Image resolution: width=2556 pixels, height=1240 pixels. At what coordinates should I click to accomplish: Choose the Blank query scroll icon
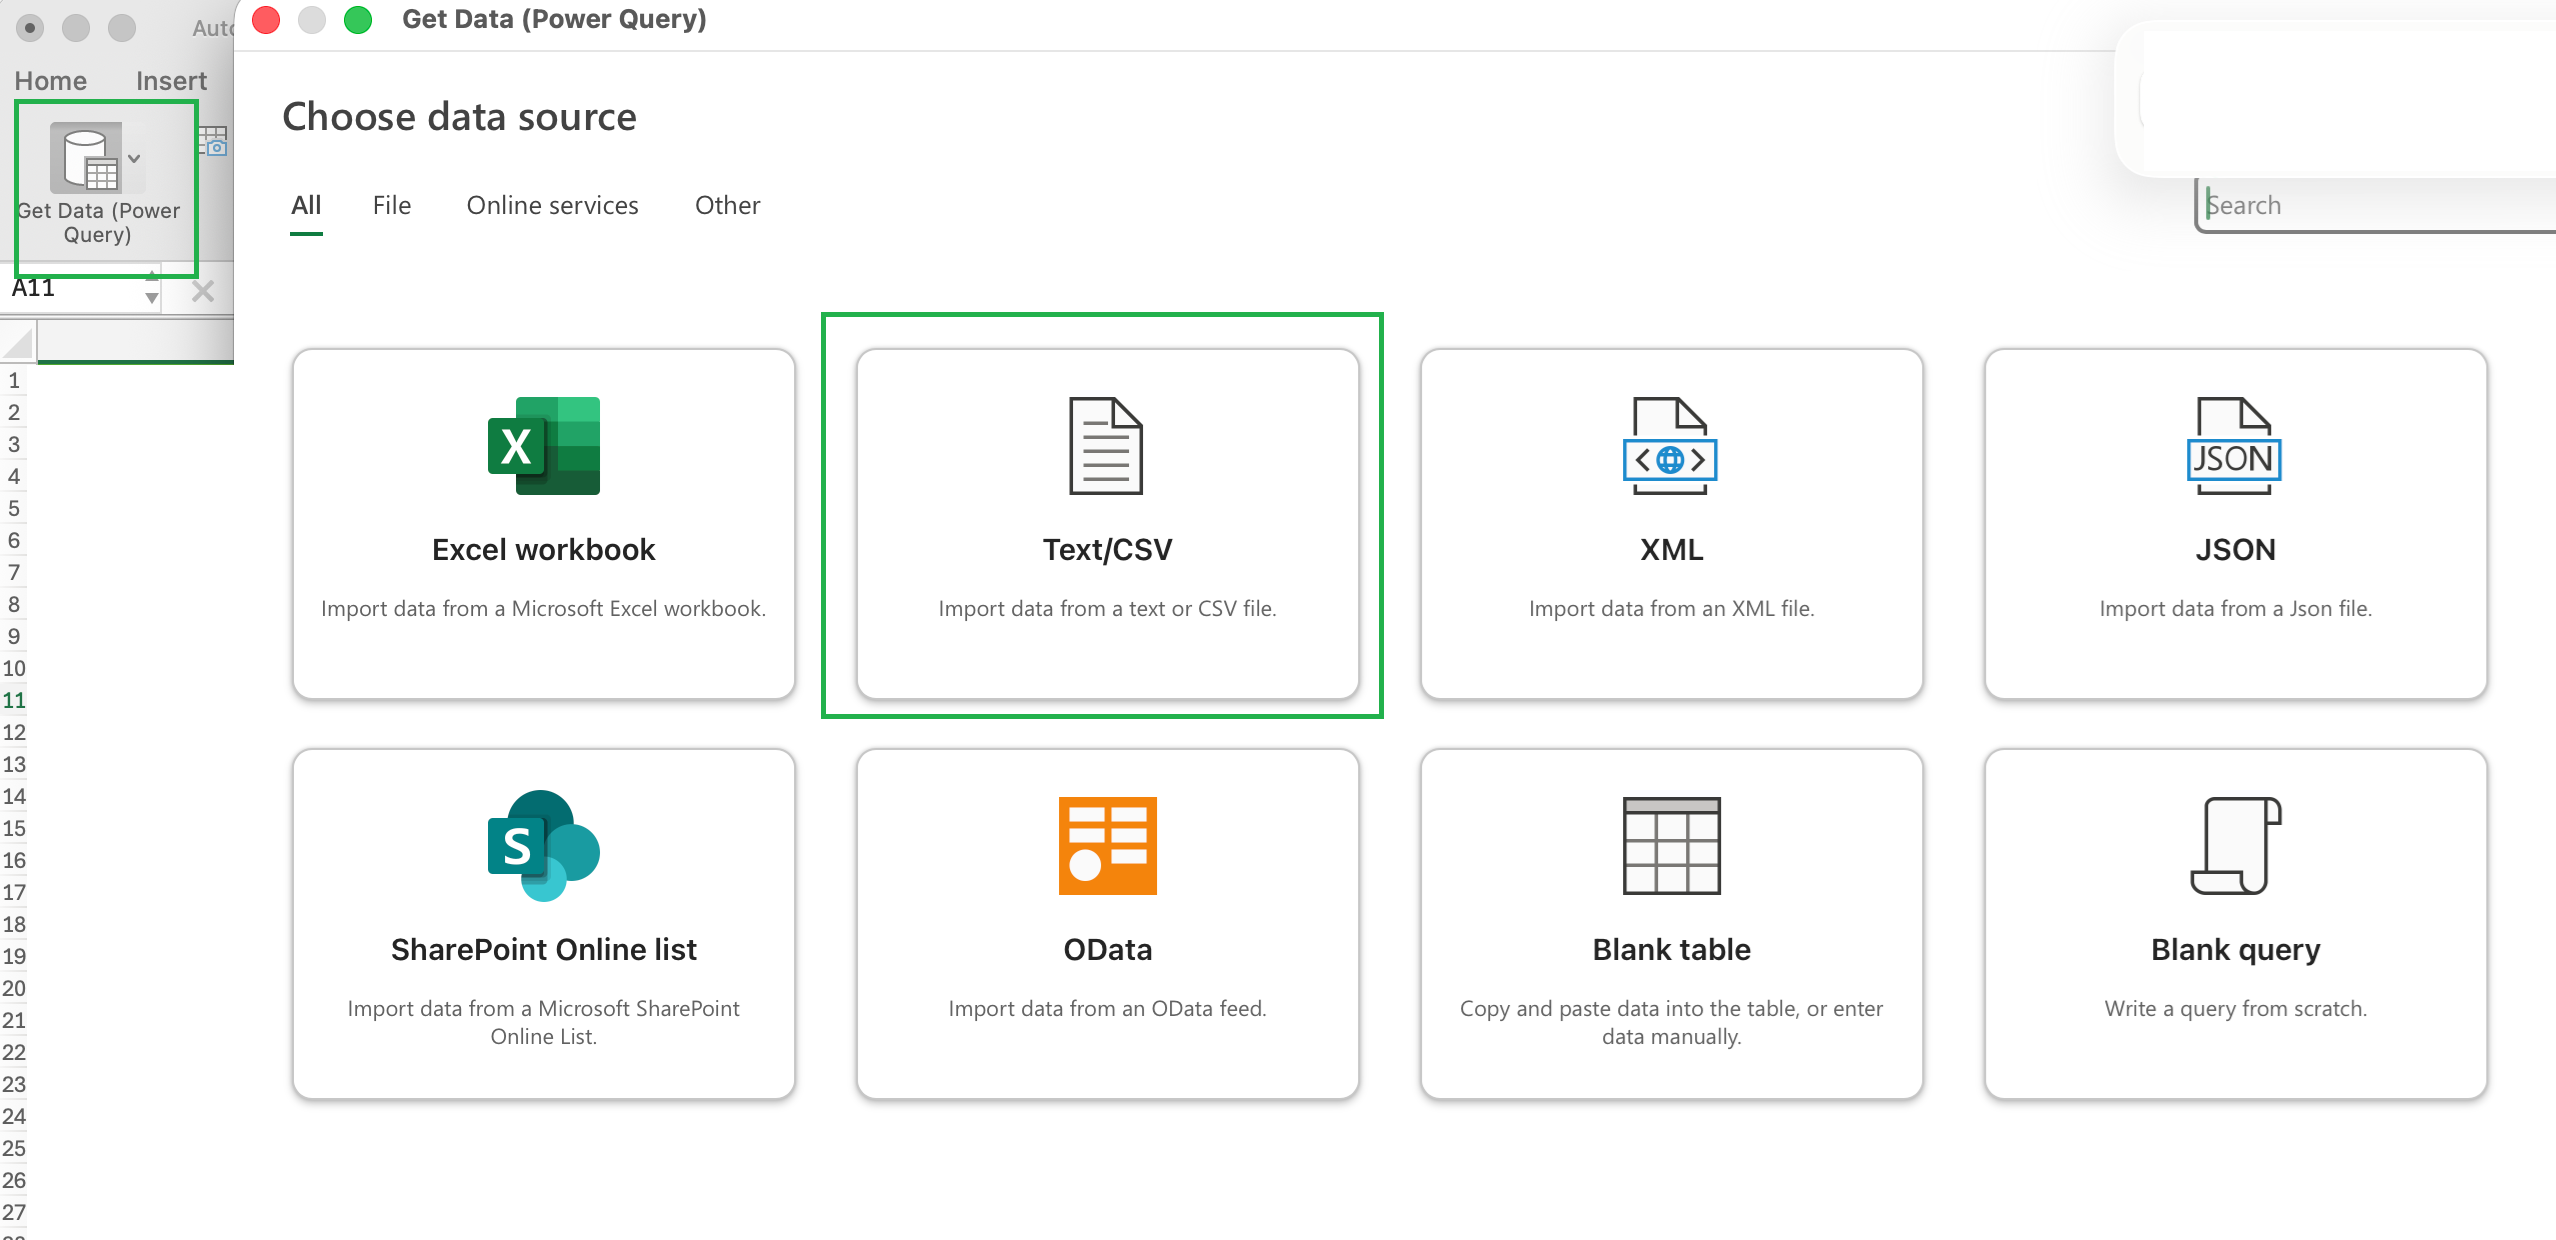2236,846
